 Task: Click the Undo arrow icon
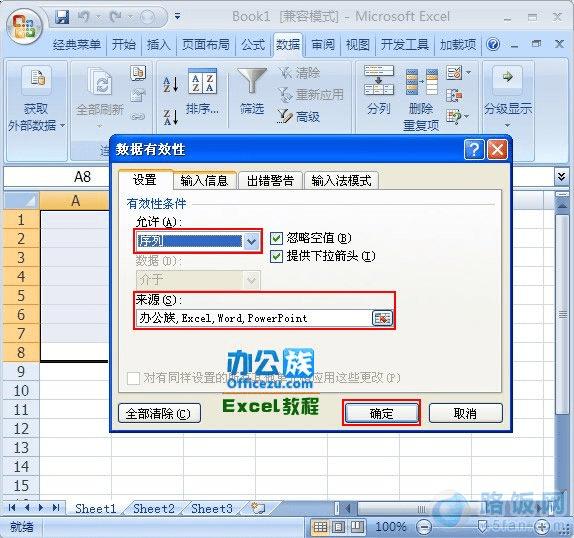(83, 17)
